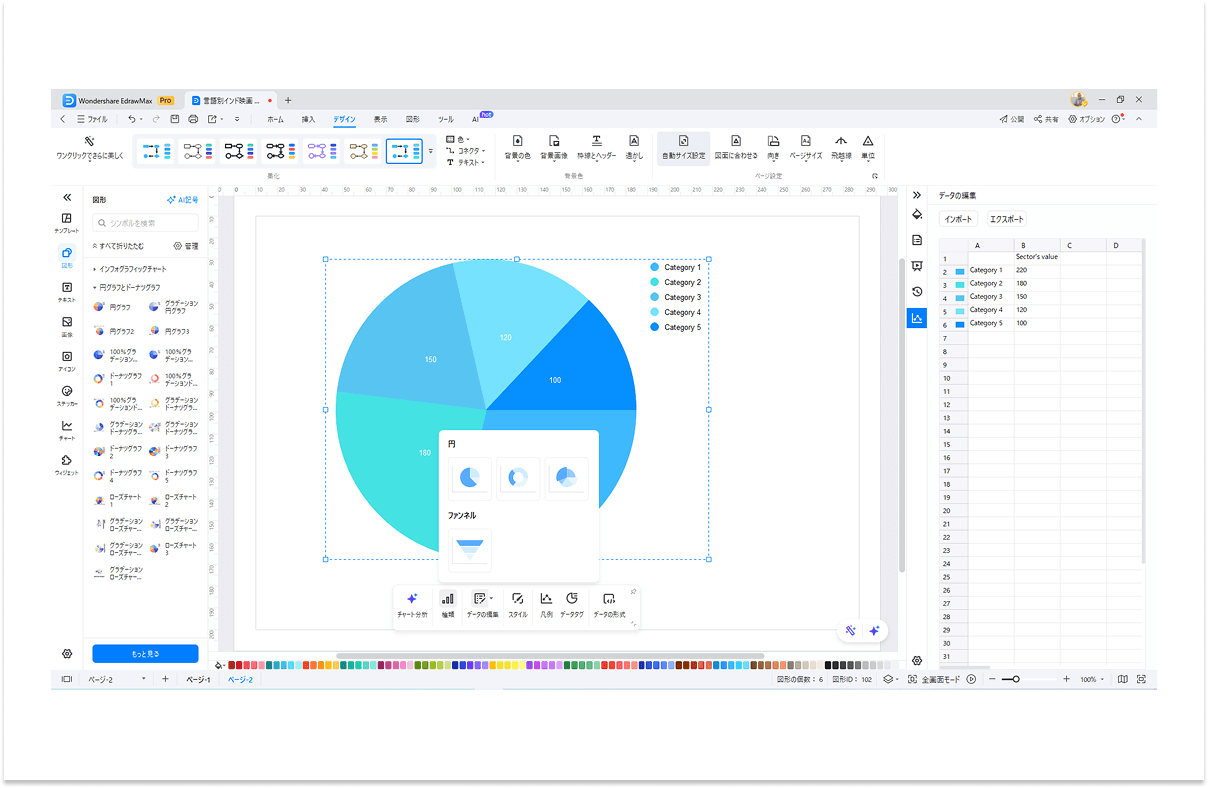The image size is (1208, 788).
Task: Click the チャート分析 sparkle icon
Action: [x=412, y=599]
